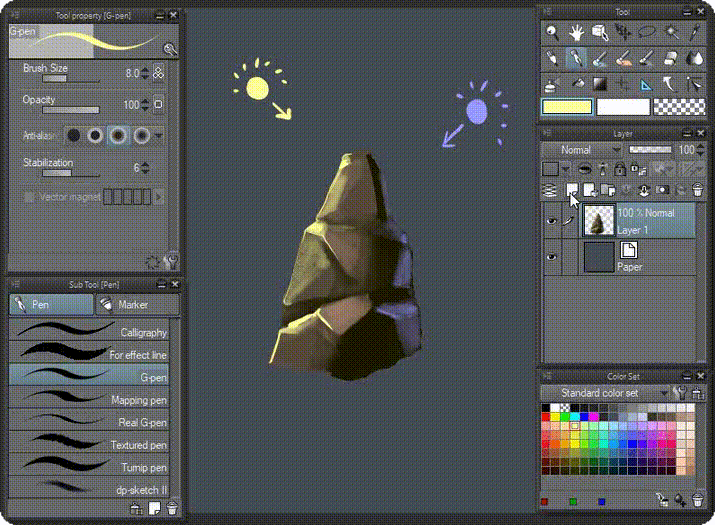Click copy sub tool icon in Sub Tool panel
715x525 pixels.
point(154,508)
